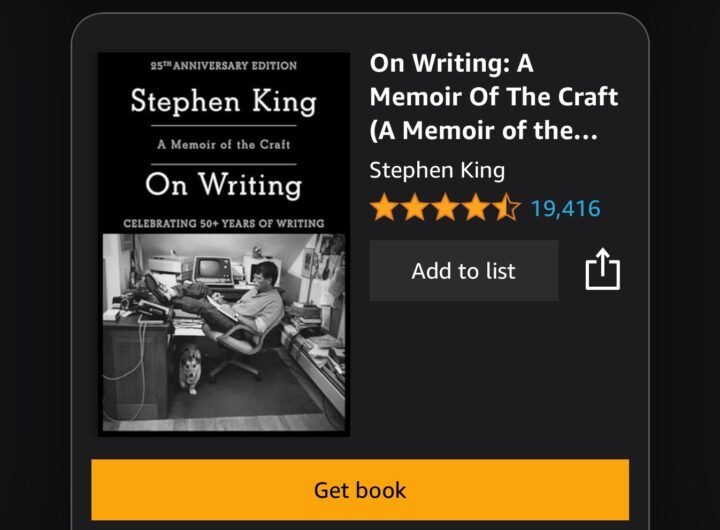
Task: Click the Stephen King name on the cover
Action: [224, 101]
